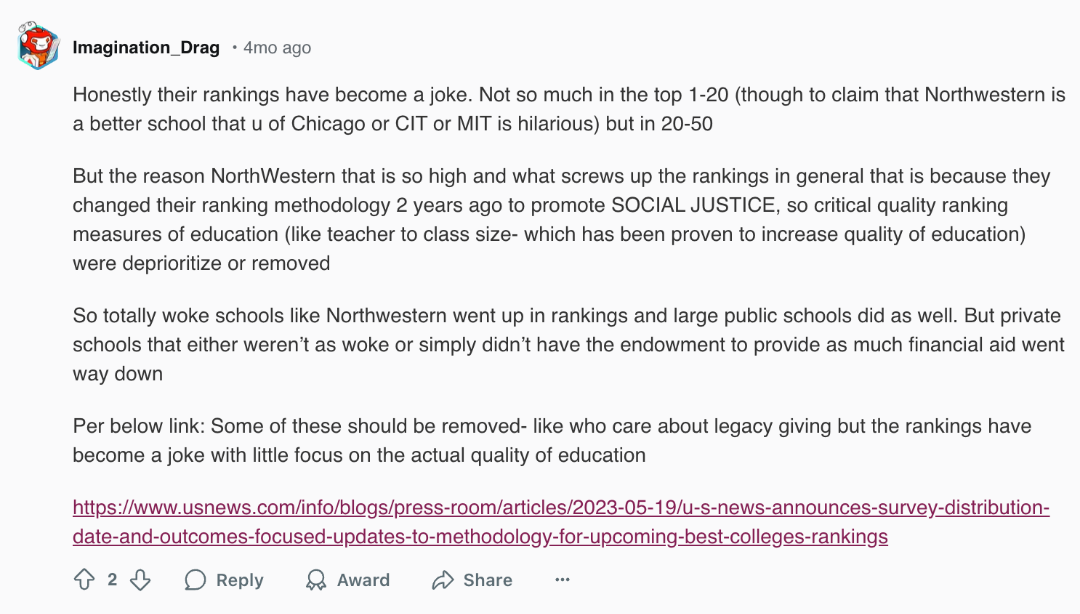This screenshot has height=614, width=1080.
Task: Downvote the comment with the down arrow
Action: (141, 580)
